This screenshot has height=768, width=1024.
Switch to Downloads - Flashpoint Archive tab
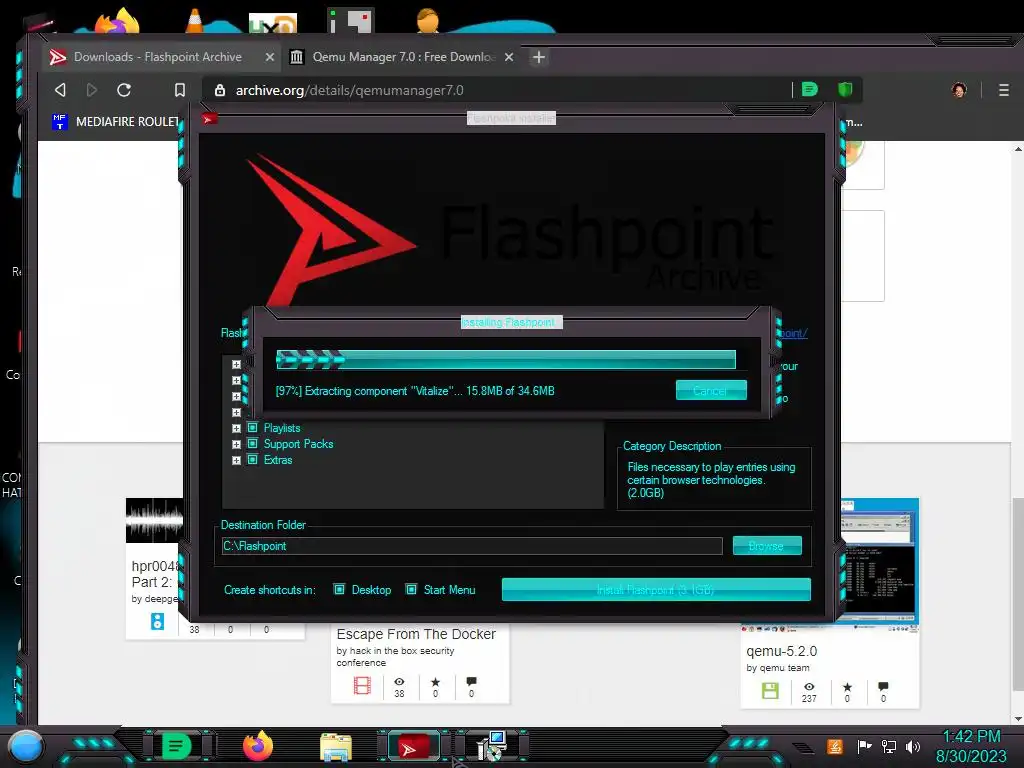[x=157, y=57]
